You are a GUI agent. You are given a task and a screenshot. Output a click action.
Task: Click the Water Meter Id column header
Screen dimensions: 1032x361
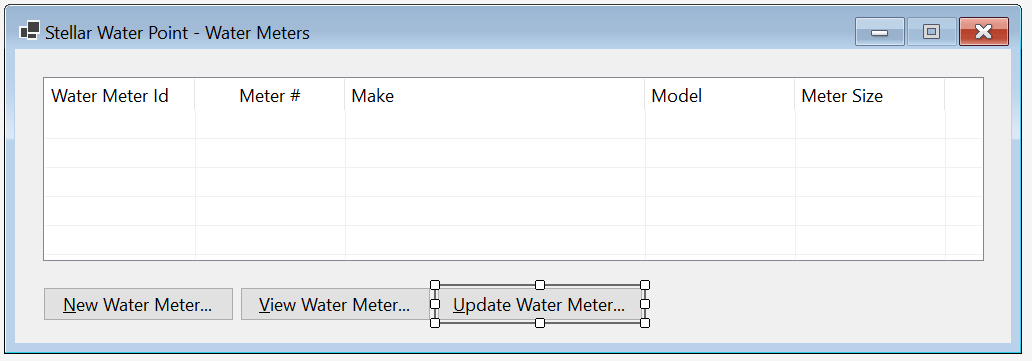[x=119, y=96]
